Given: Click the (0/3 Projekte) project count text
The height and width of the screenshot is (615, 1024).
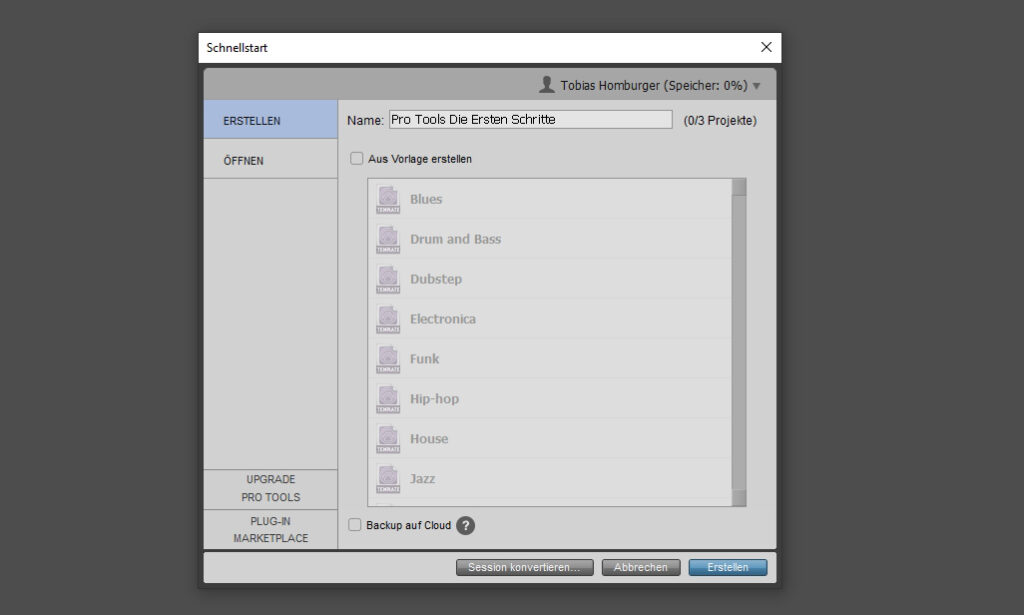Looking at the screenshot, I should pyautogui.click(x=720, y=121).
